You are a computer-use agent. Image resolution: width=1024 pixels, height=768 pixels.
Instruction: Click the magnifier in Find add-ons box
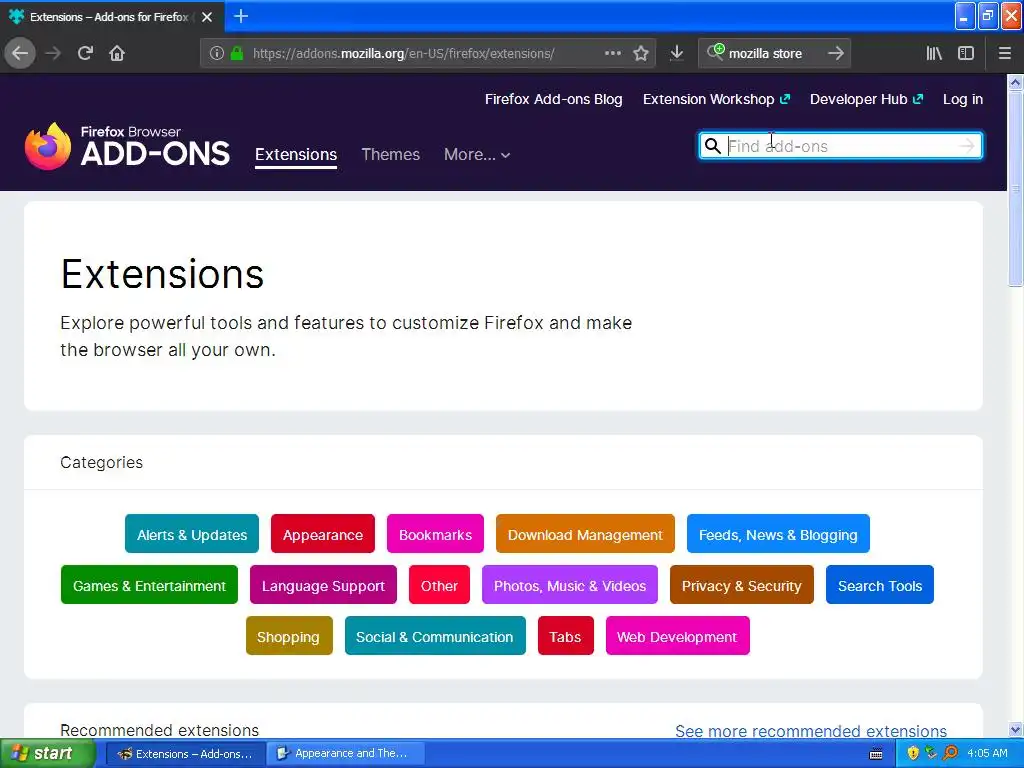pyautogui.click(x=712, y=146)
